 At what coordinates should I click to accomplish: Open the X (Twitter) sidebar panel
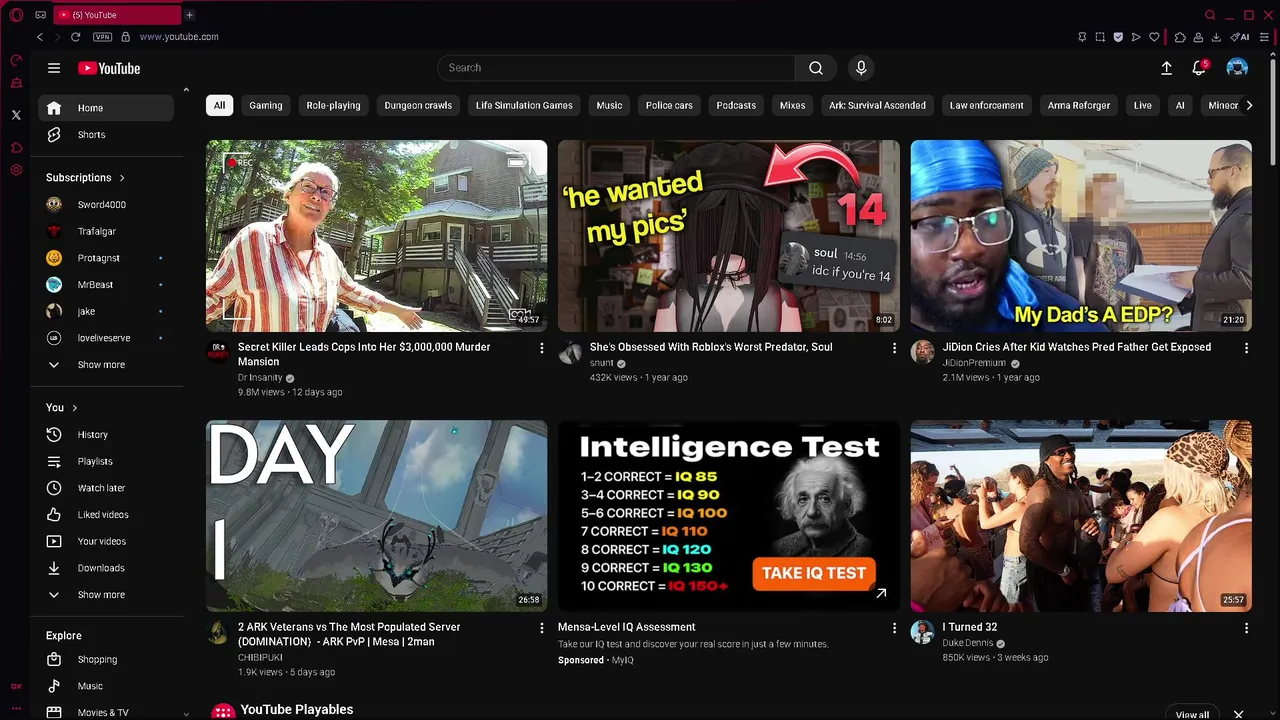(16, 115)
